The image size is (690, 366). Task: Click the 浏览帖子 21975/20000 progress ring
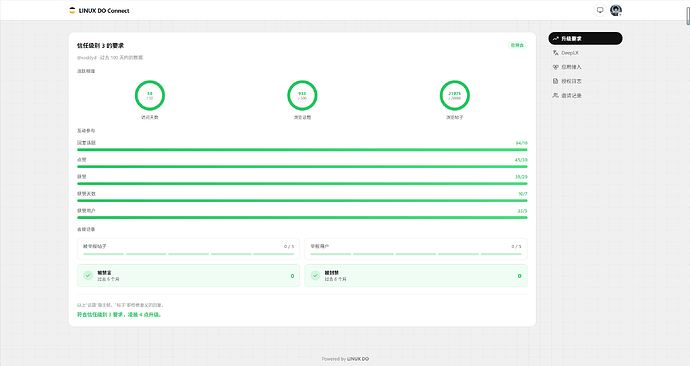point(455,95)
